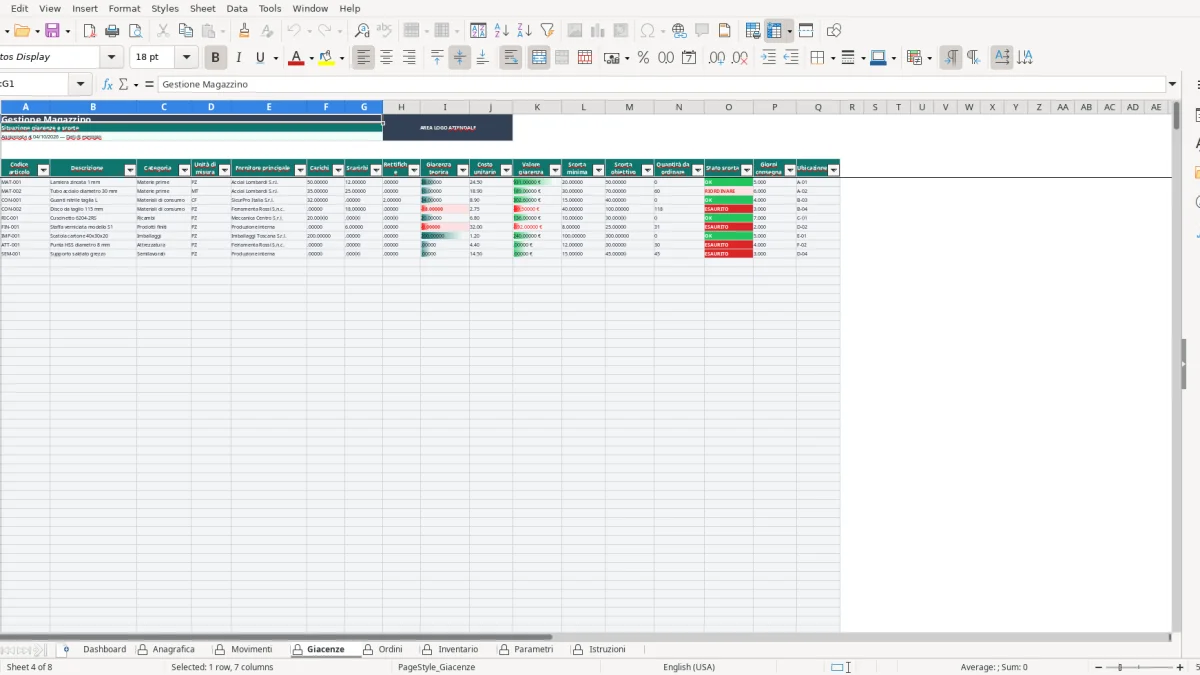Click Delete Decimal Place icon
Image resolution: width=1200 pixels, height=675 pixels.
[x=739, y=58]
